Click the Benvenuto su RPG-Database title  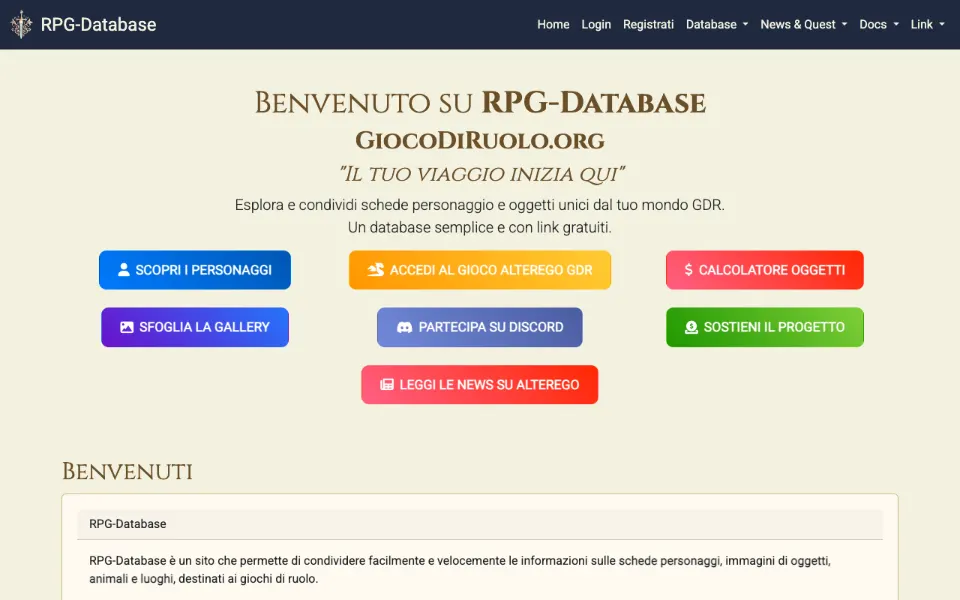coord(480,102)
